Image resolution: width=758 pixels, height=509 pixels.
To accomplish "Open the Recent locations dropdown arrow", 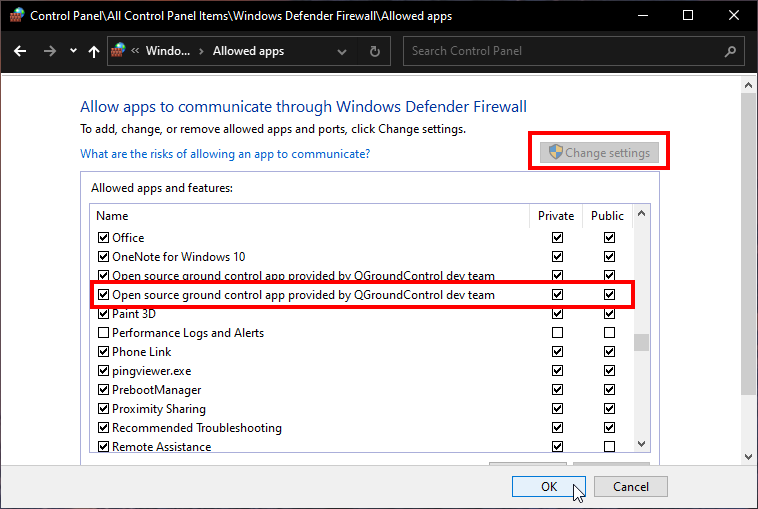I will [x=72, y=51].
